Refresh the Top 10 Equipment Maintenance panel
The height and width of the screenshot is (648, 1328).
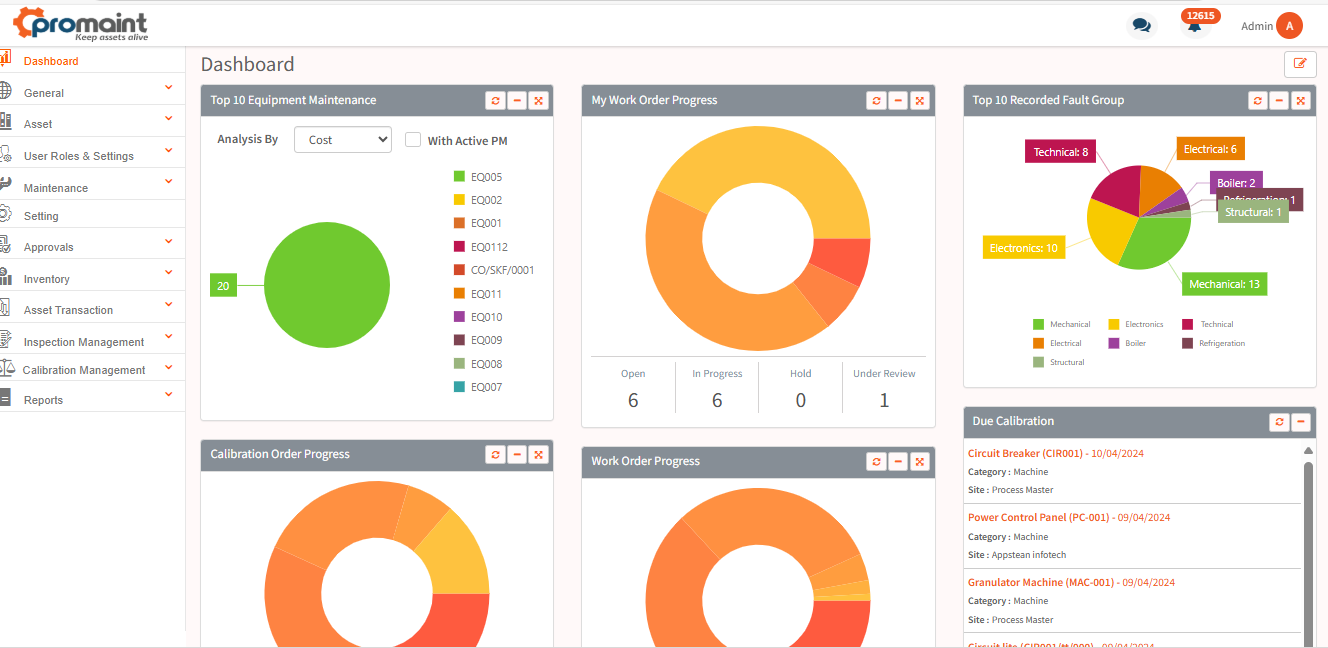coord(495,100)
